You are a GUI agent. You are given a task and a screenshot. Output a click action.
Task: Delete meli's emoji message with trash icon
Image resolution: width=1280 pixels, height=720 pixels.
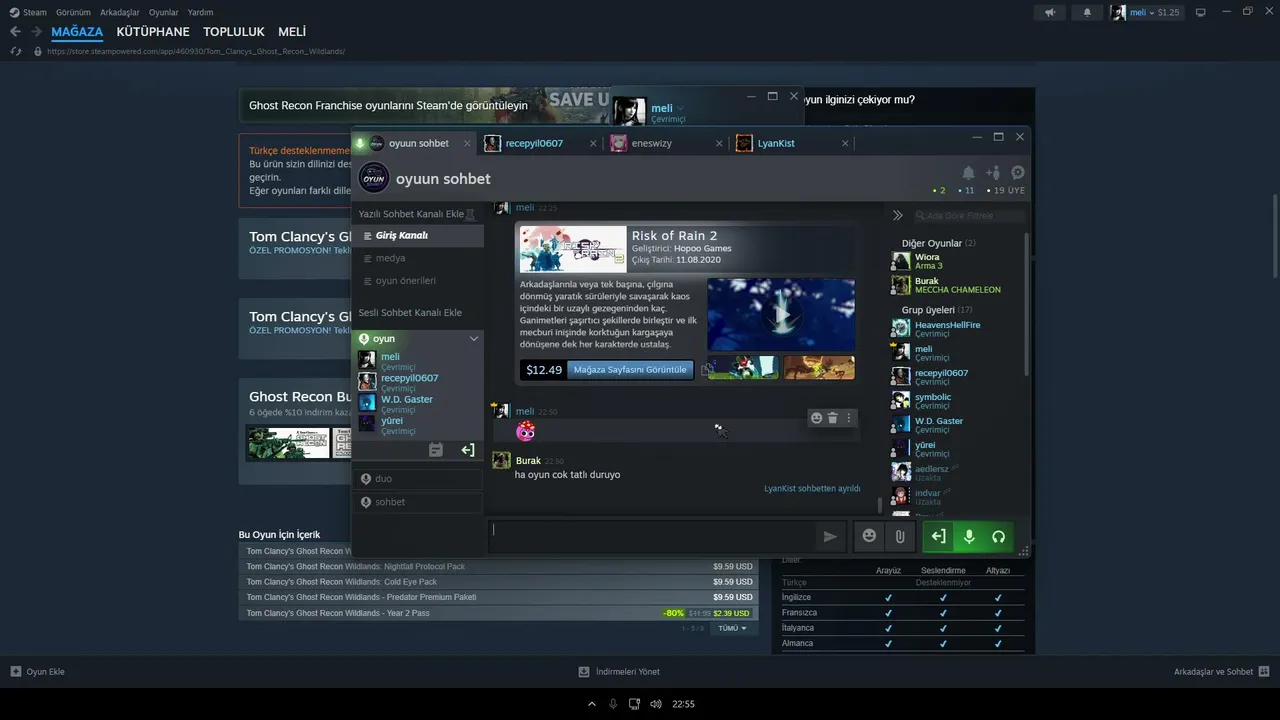click(x=832, y=418)
